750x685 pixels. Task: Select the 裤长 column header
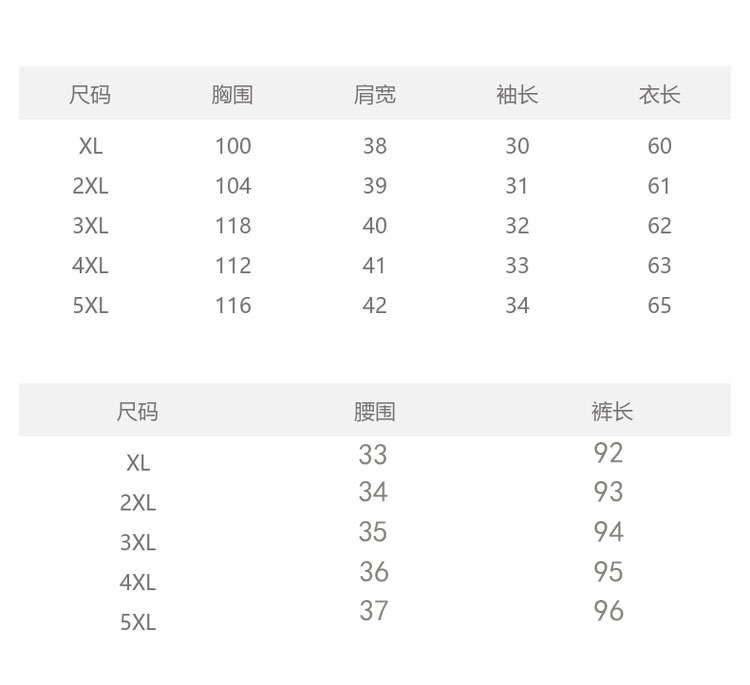pyautogui.click(x=611, y=412)
